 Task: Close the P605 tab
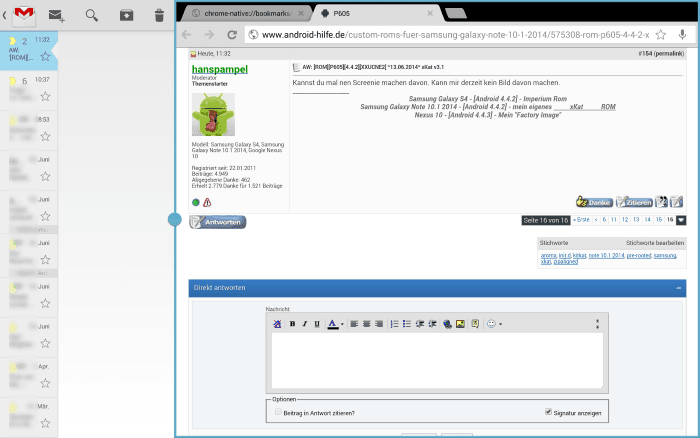click(430, 13)
